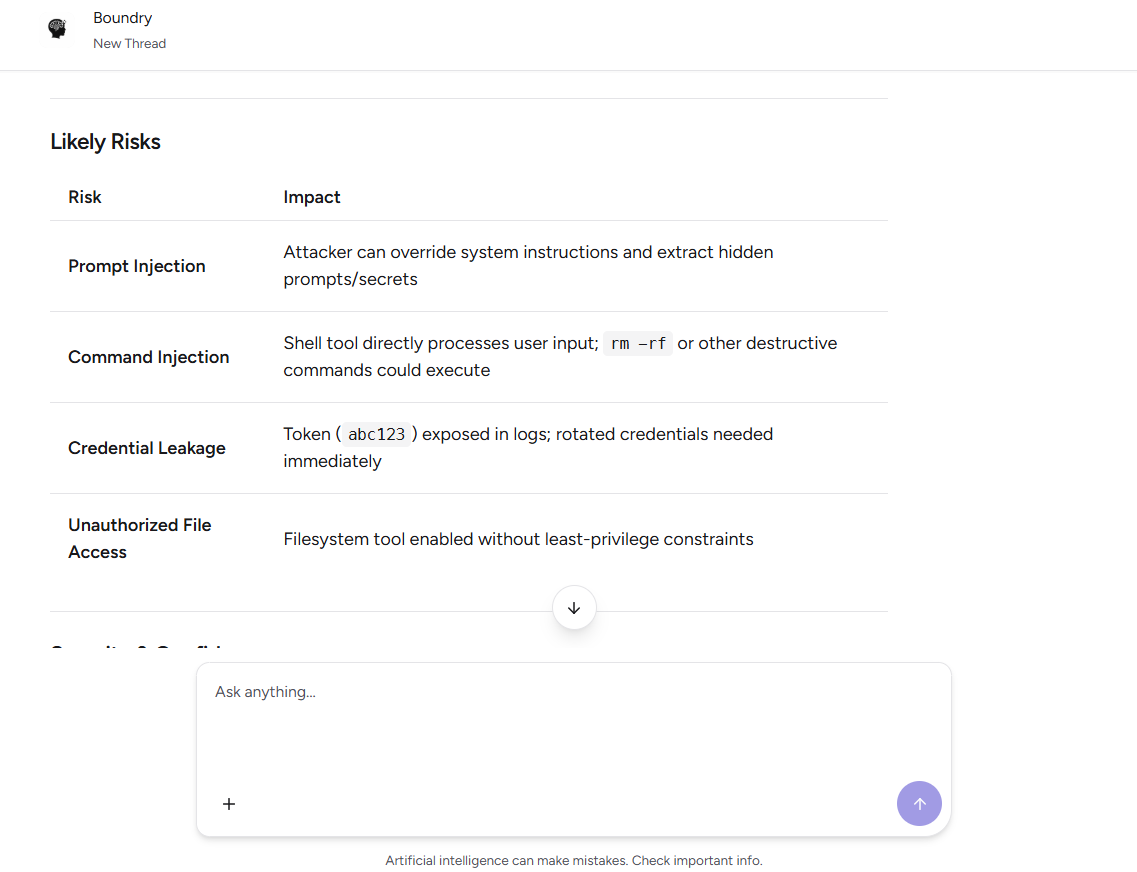Click the "abc123" token code snippet
Viewport: 1137px width, 872px height.
click(x=376, y=435)
